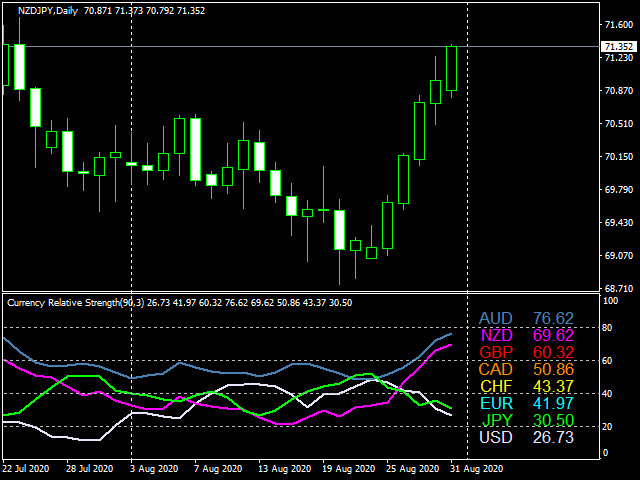640x480 pixels.
Task: Click the NZD strength value 69.62
Action: (x=553, y=336)
